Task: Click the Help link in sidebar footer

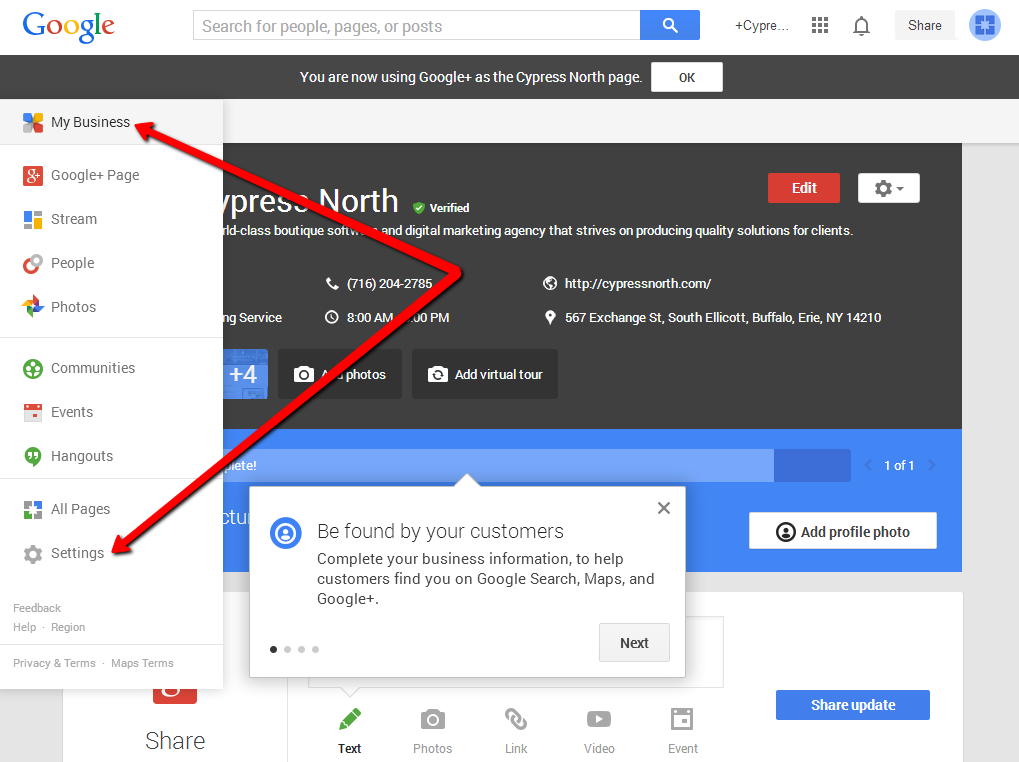Action: coord(25,627)
